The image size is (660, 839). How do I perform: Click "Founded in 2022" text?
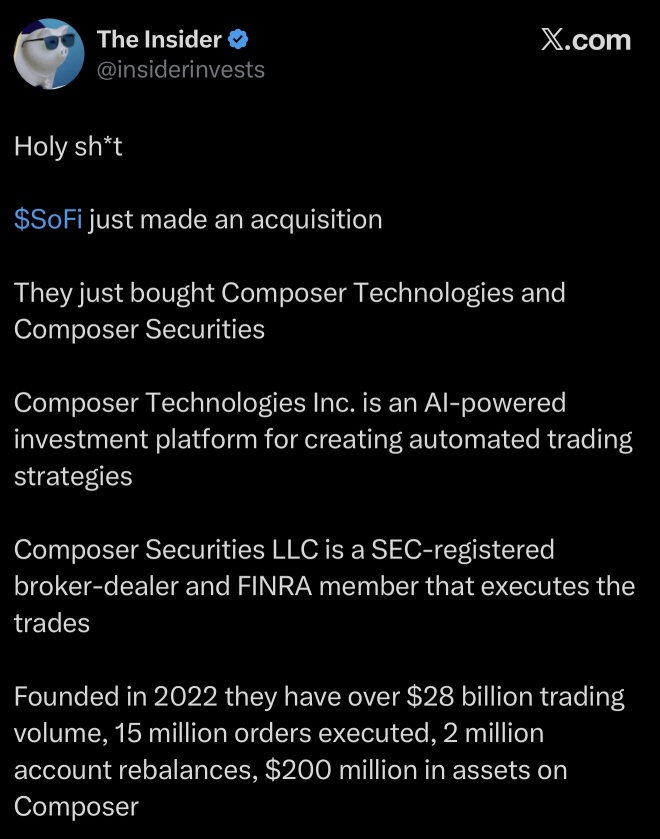click(x=116, y=697)
